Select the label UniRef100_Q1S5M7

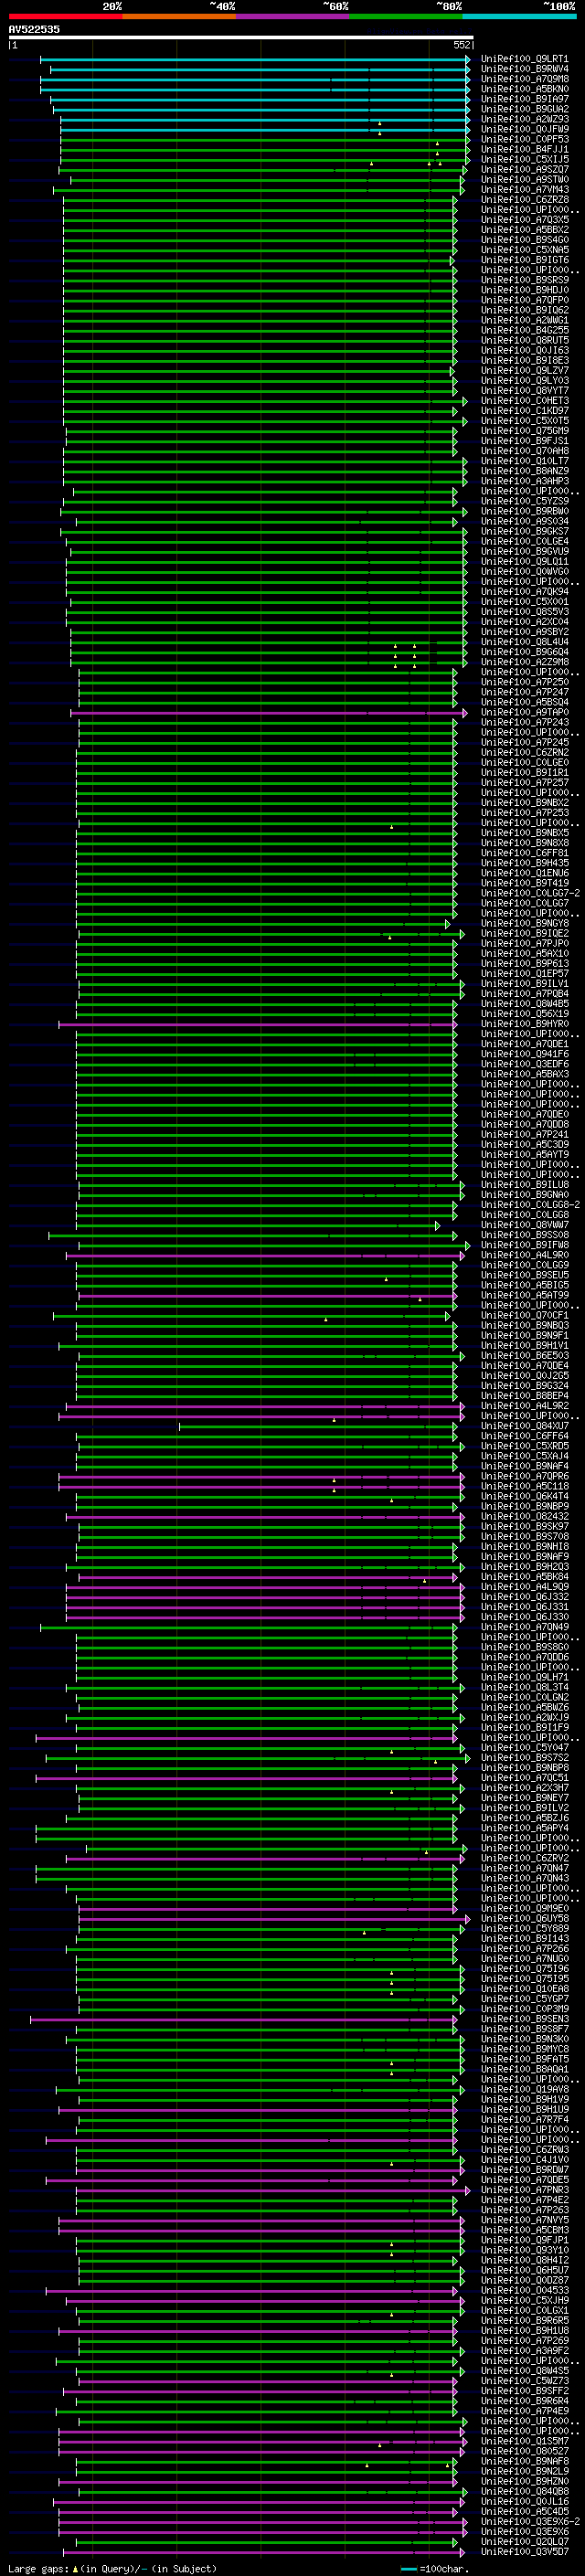tap(524, 2441)
